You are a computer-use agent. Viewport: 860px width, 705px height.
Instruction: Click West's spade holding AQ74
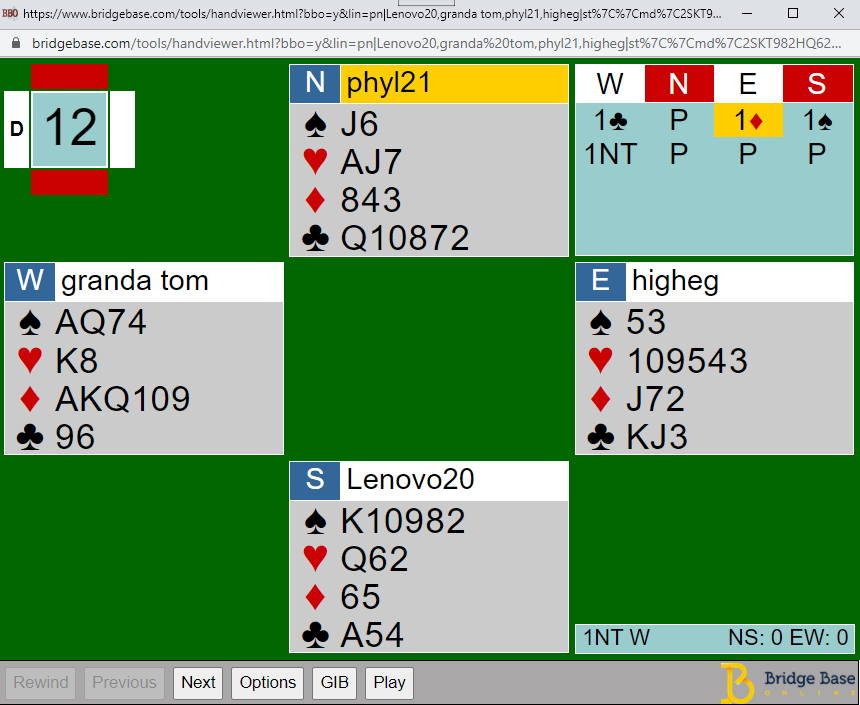(x=101, y=322)
